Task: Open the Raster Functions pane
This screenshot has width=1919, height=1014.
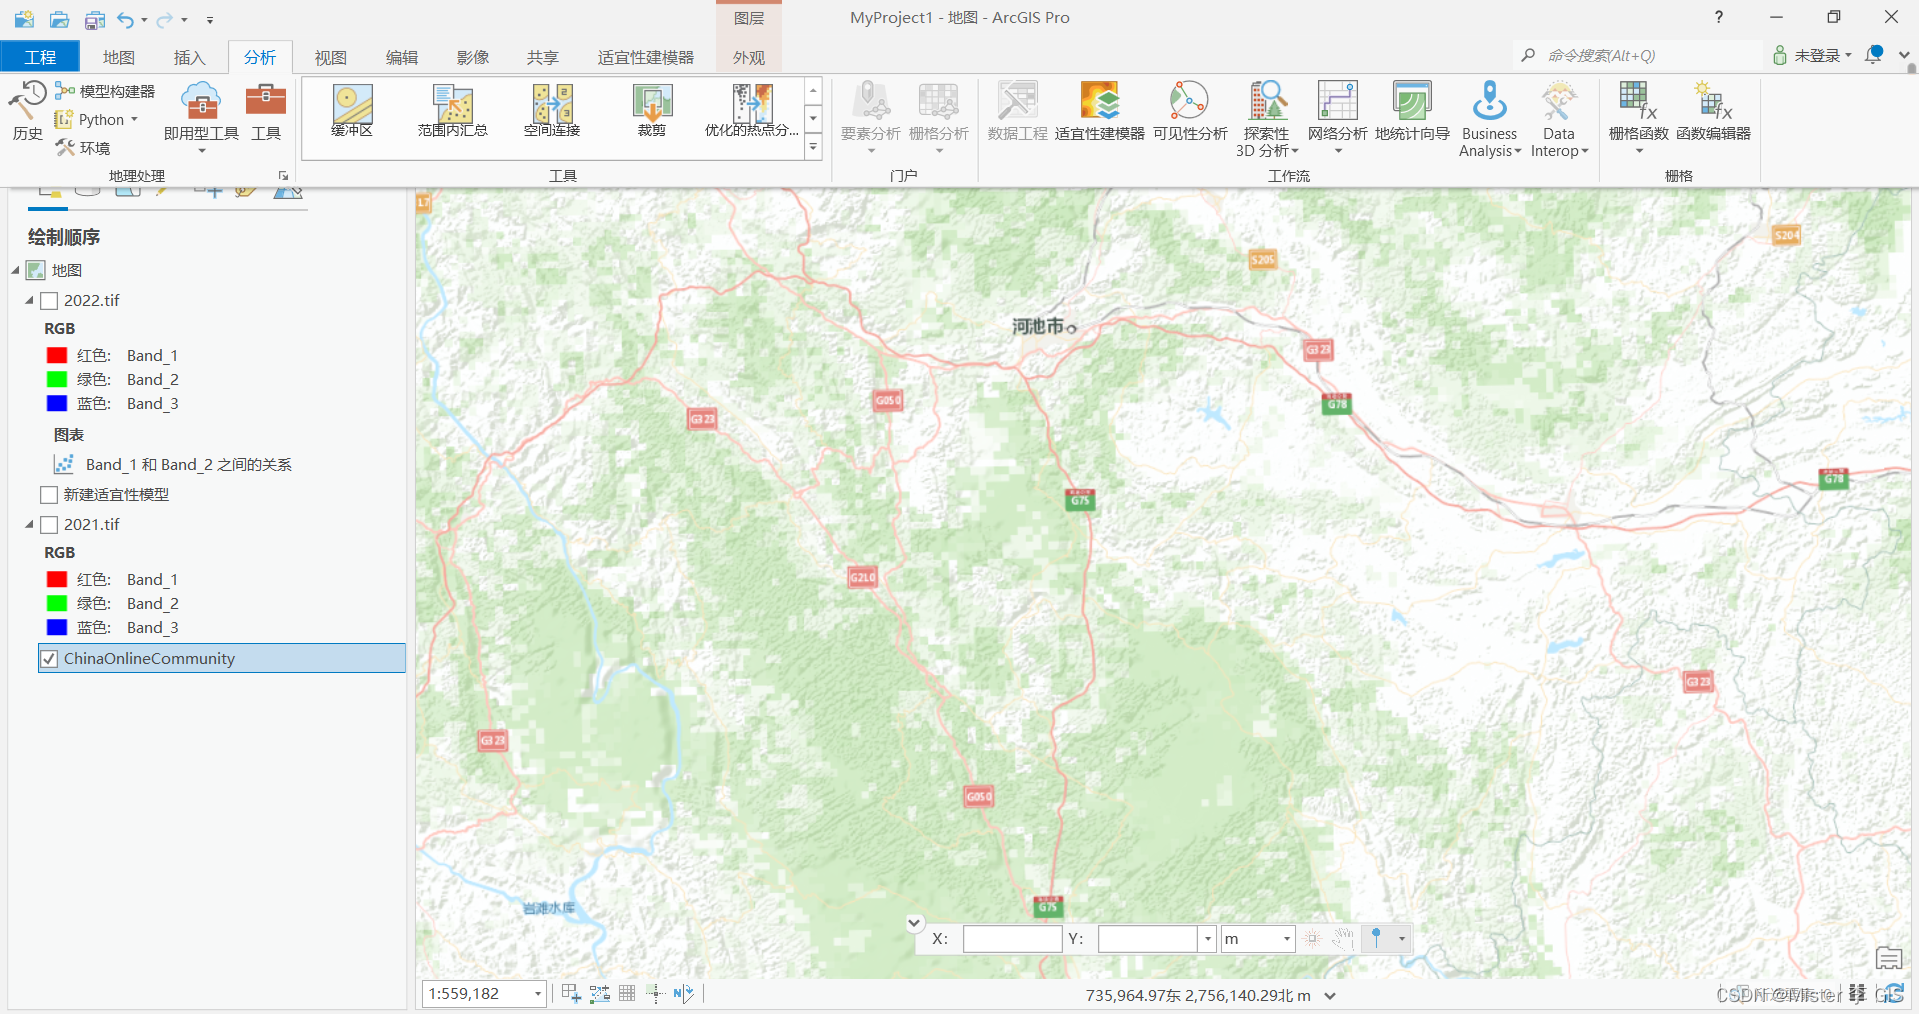Action: coord(1637,113)
